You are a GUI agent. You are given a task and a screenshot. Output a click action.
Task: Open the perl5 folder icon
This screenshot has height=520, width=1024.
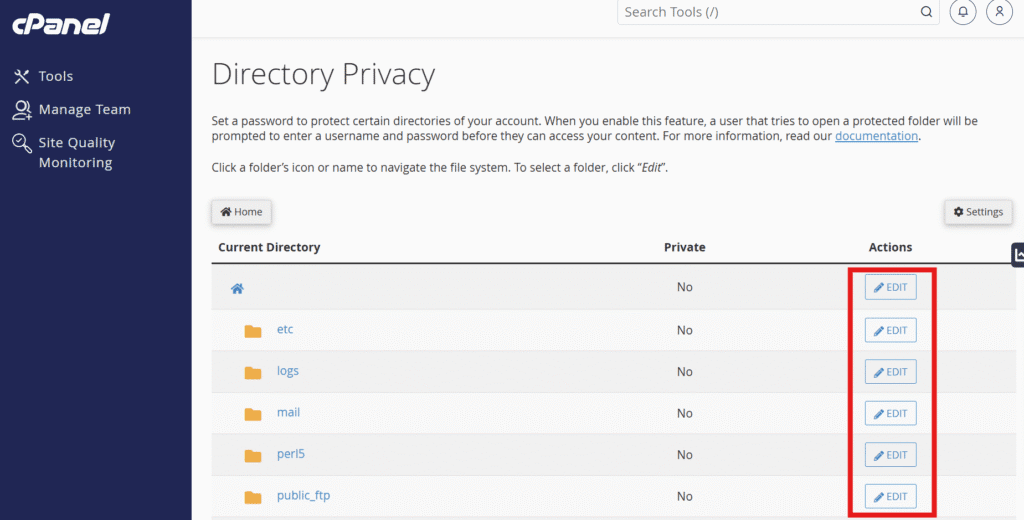click(253, 456)
